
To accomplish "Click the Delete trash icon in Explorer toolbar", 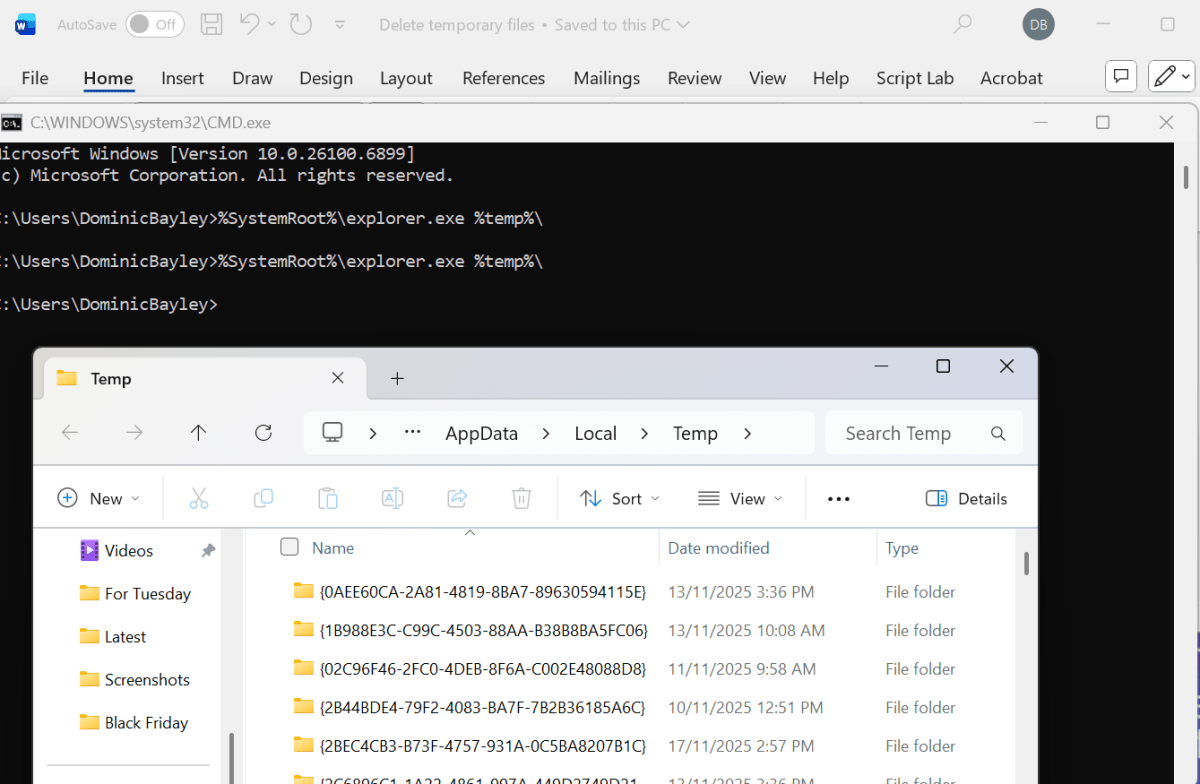I will point(521,498).
